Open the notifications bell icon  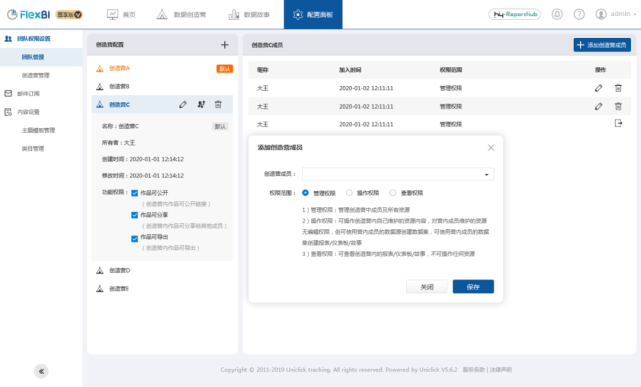(x=557, y=14)
